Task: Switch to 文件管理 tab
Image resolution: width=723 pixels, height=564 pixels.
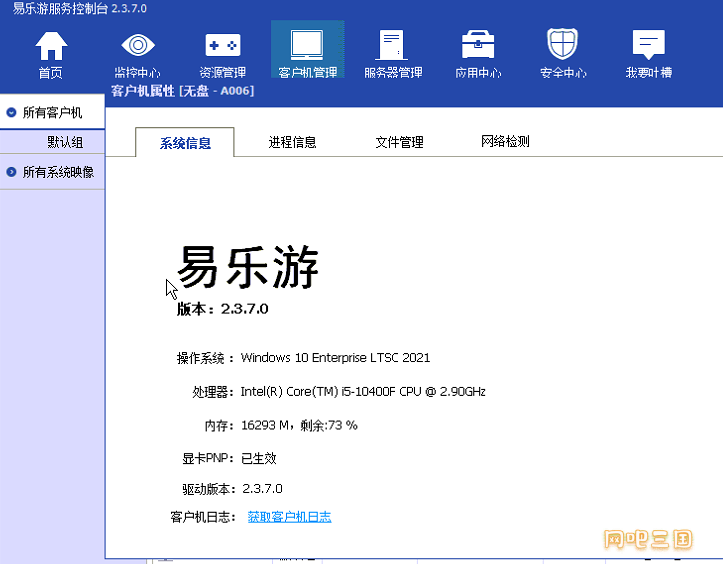Action: point(399,142)
